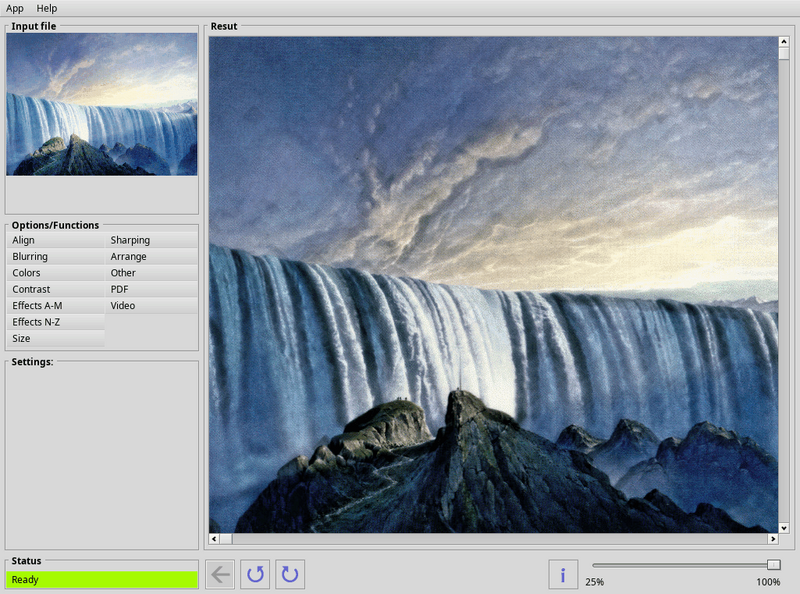Click the back arrow button
This screenshot has width=800, height=594.
point(220,575)
